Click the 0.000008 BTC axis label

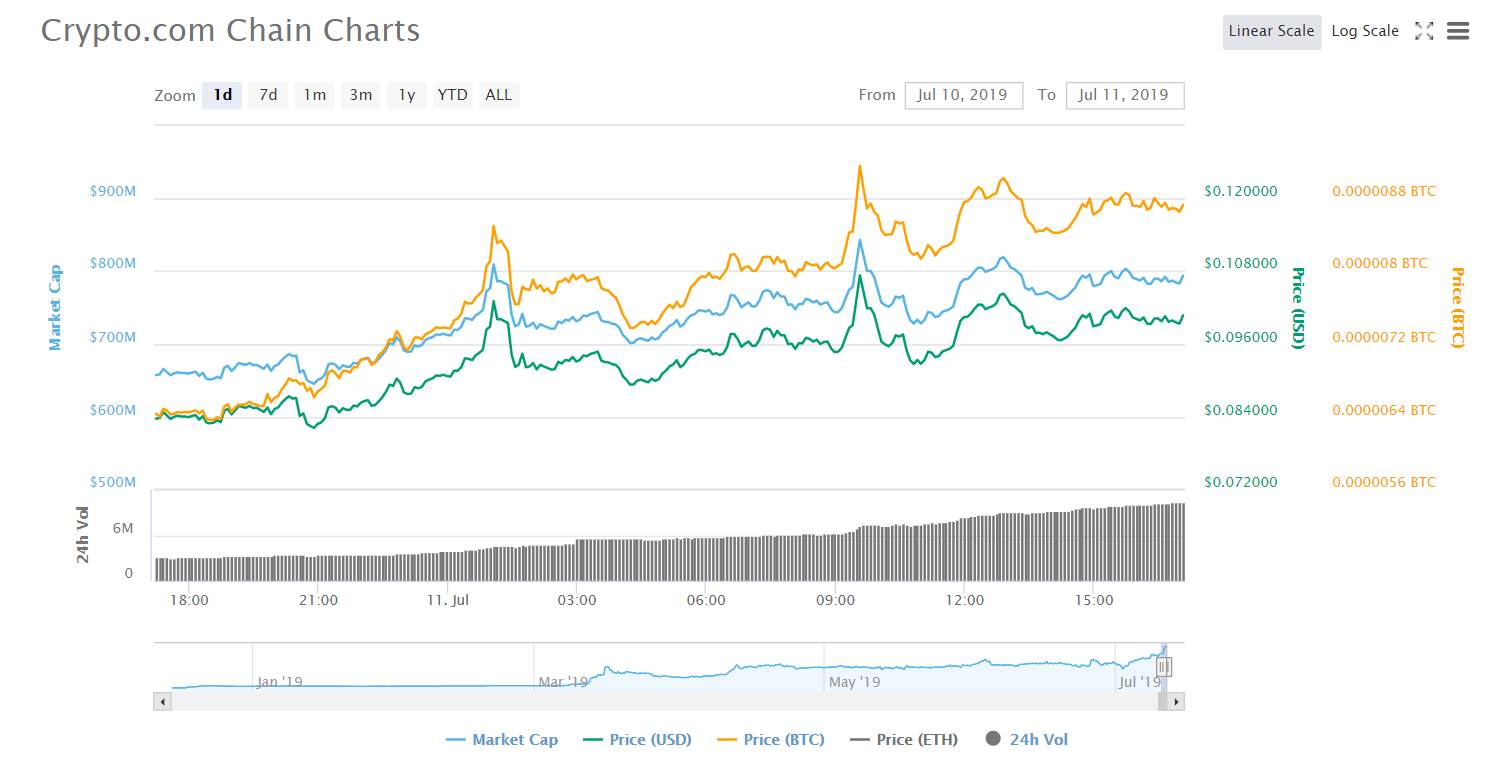[1380, 264]
